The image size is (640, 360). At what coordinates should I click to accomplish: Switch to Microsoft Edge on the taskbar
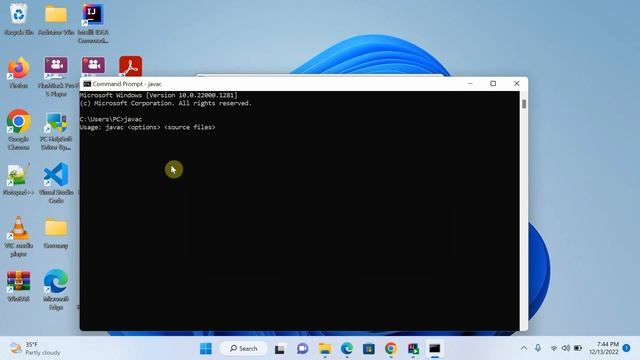click(347, 349)
